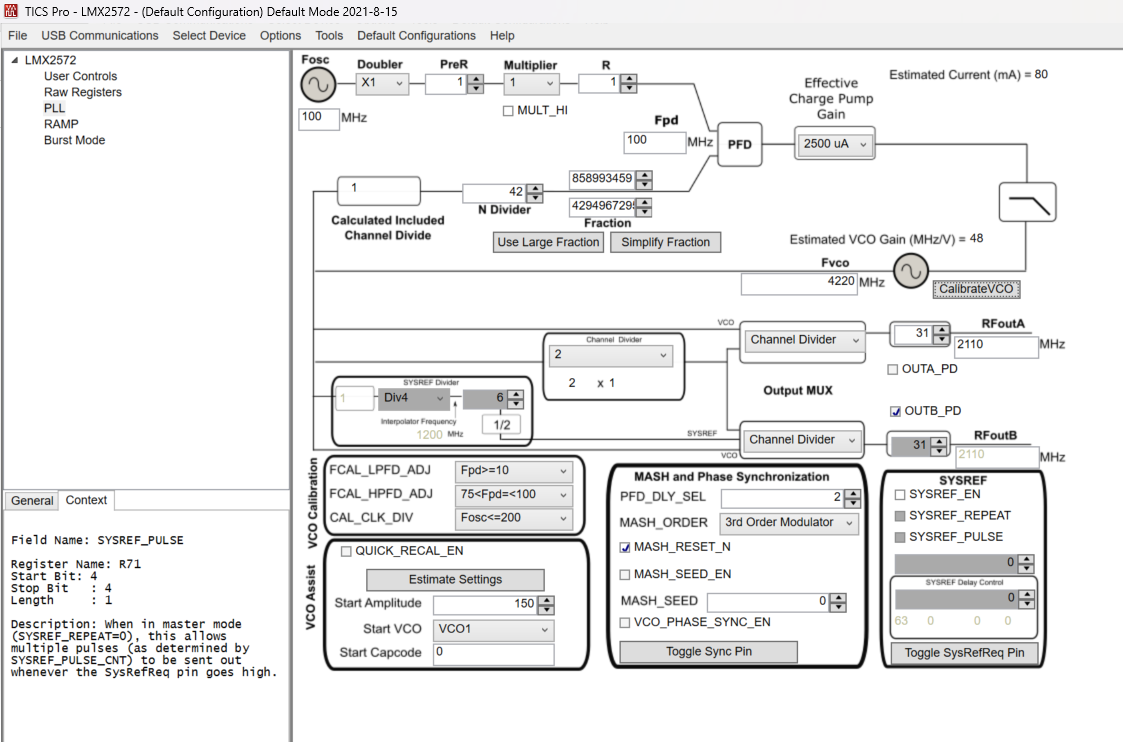Toggle the SYSREF_REPEAT checkbox
The width and height of the screenshot is (1123, 742).
click(x=900, y=516)
